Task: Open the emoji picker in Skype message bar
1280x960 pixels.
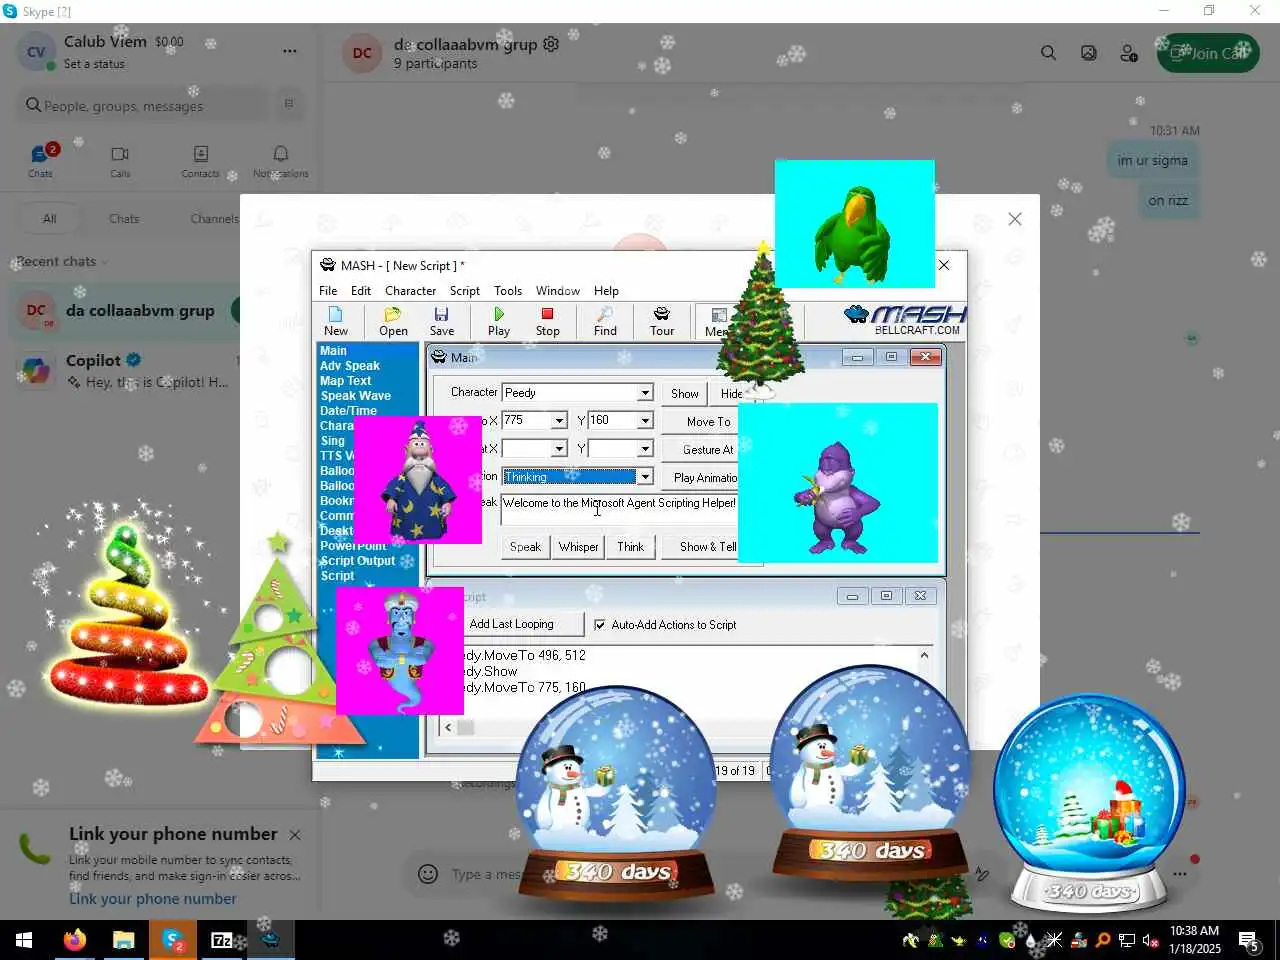Action: click(428, 874)
